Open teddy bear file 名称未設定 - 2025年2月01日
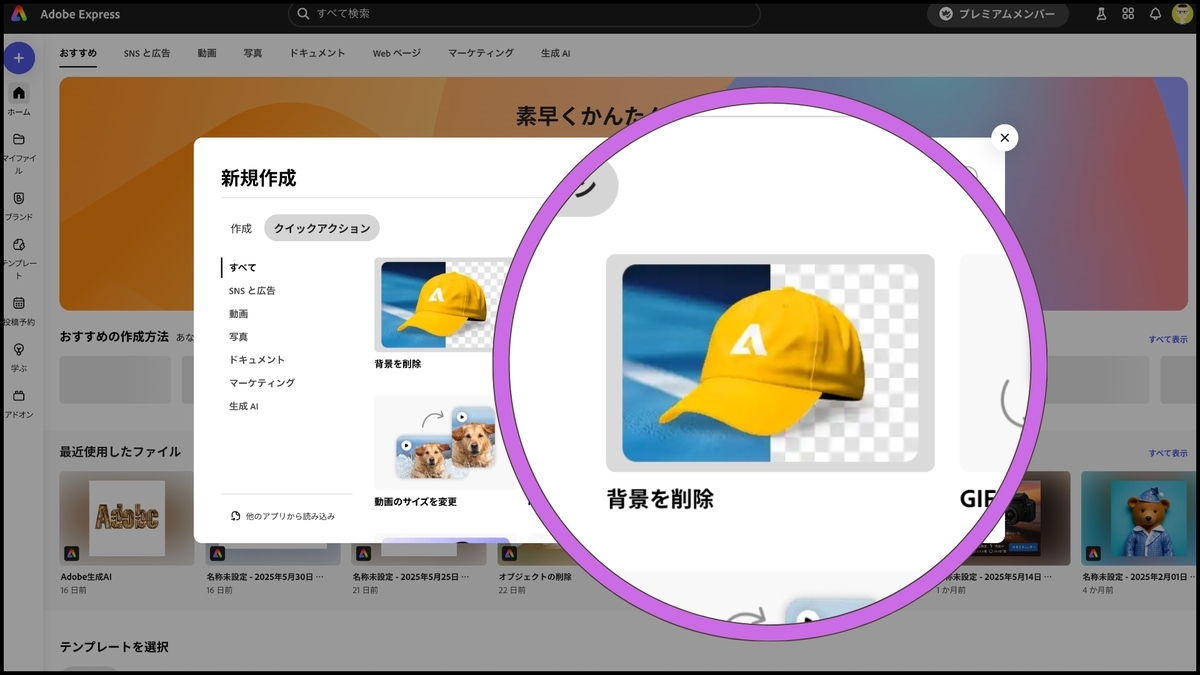 [1138, 518]
